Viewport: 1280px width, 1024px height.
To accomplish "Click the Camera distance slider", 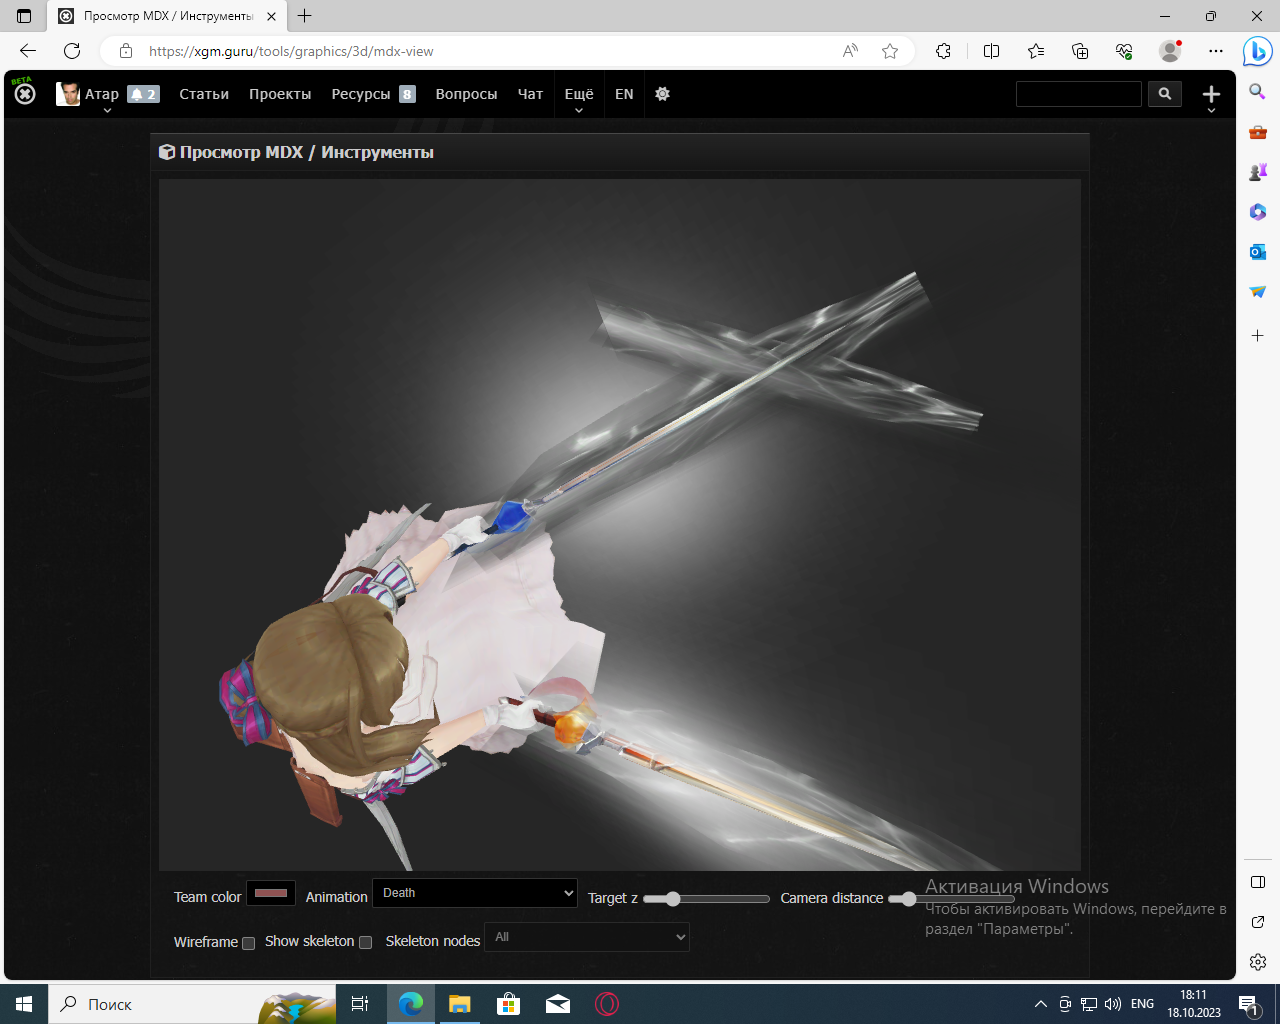I will click(951, 899).
